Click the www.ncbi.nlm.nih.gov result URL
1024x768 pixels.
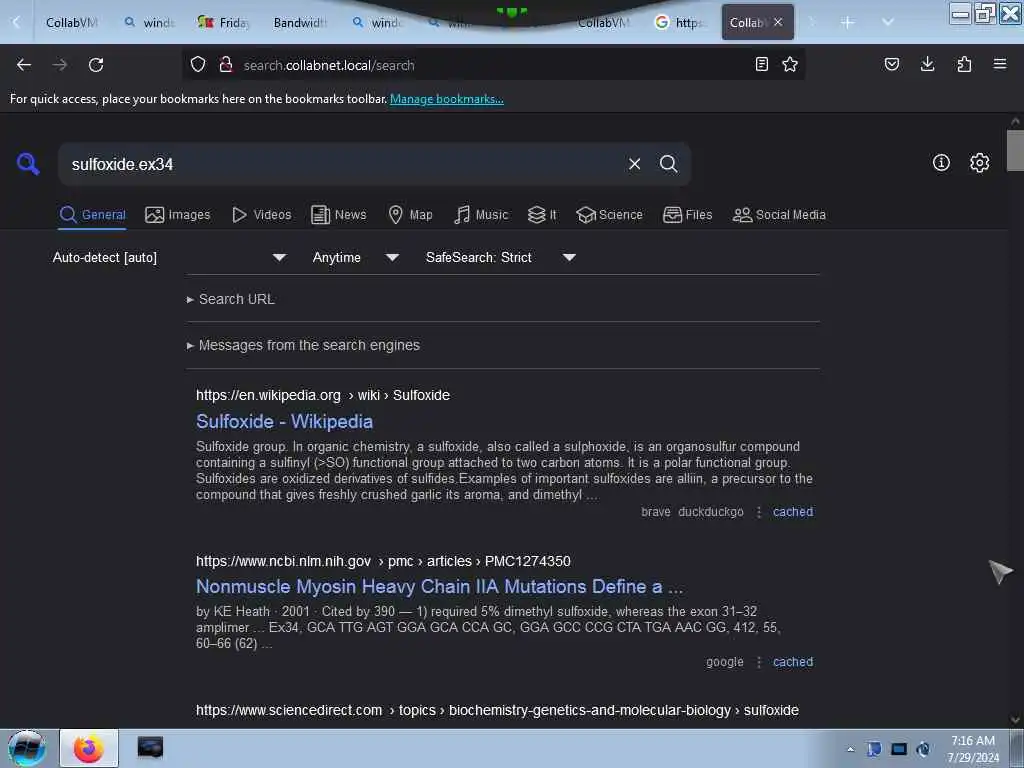point(383,561)
